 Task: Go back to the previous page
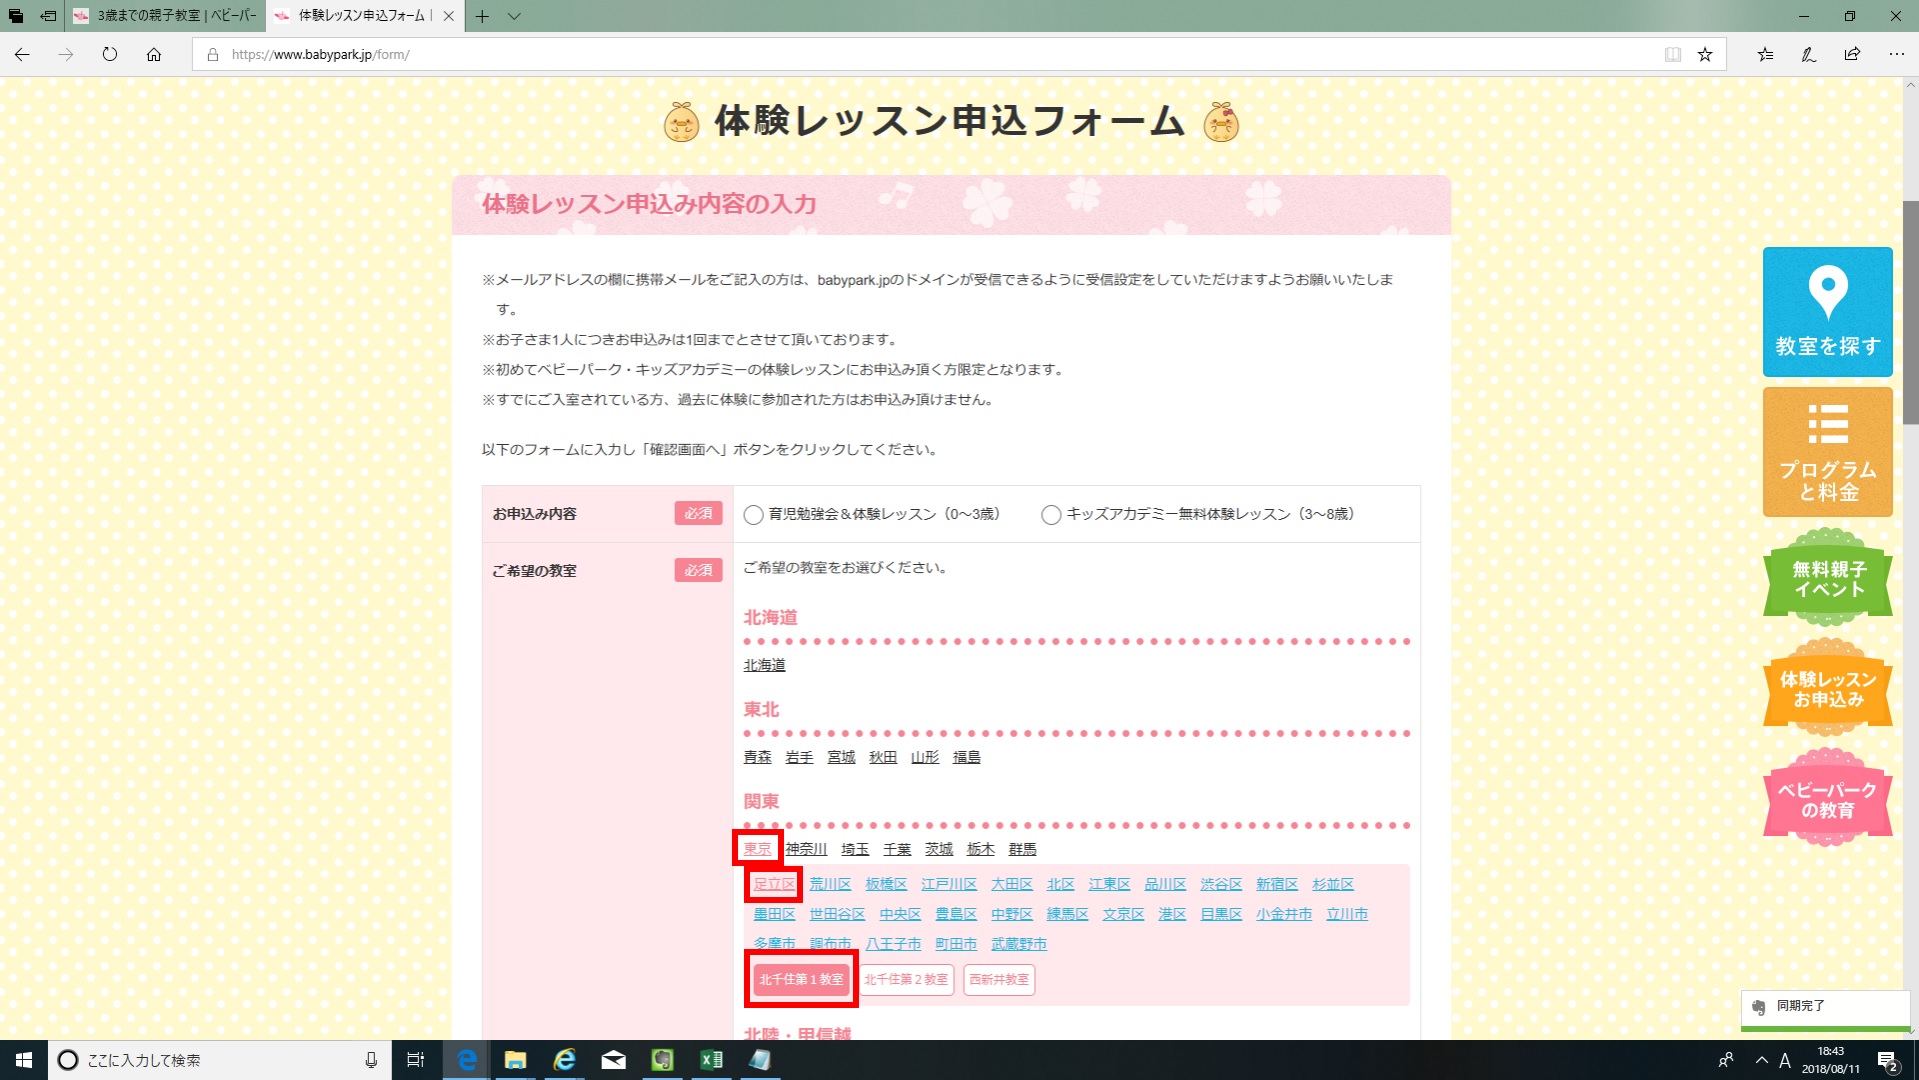(22, 55)
